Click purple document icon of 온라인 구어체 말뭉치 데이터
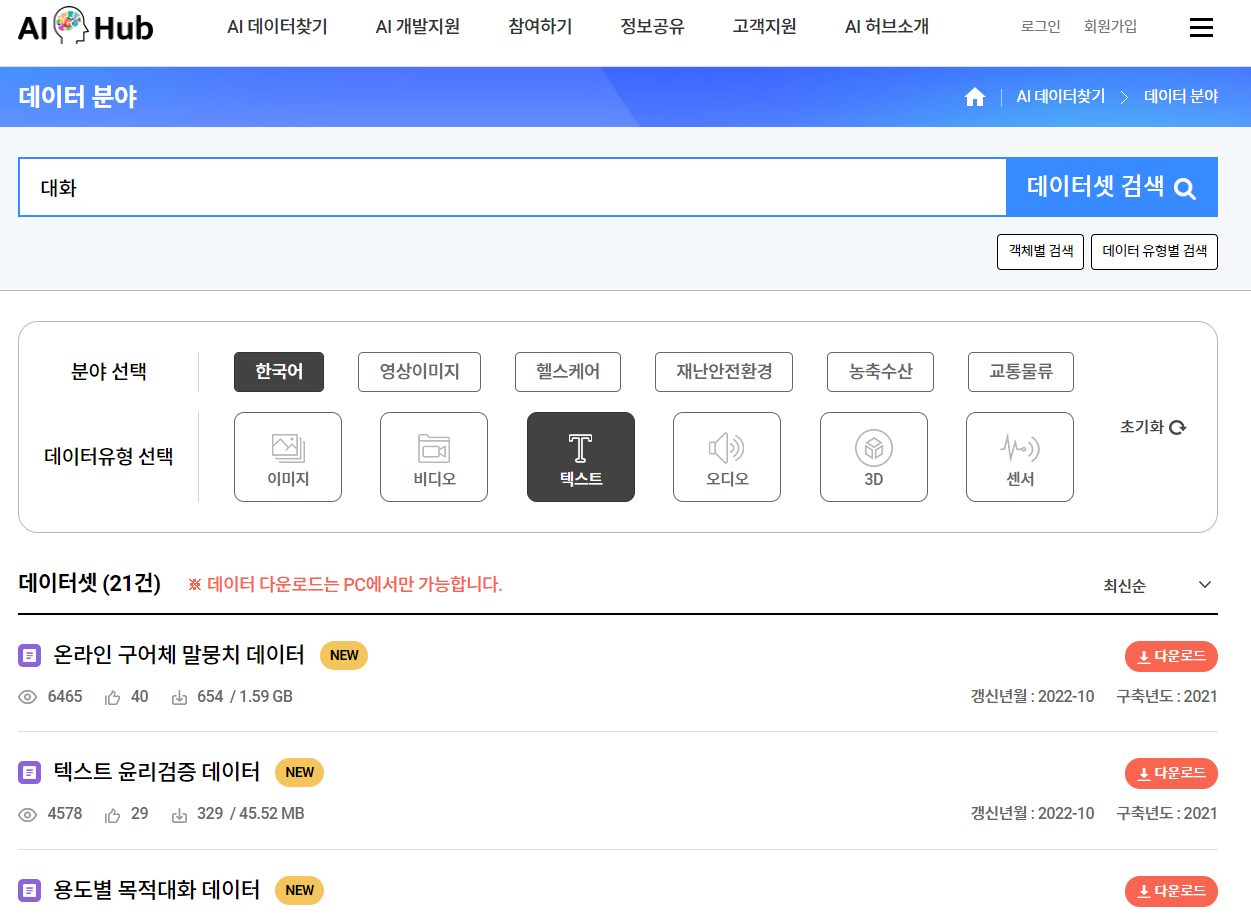The image size is (1251, 916). 30,656
